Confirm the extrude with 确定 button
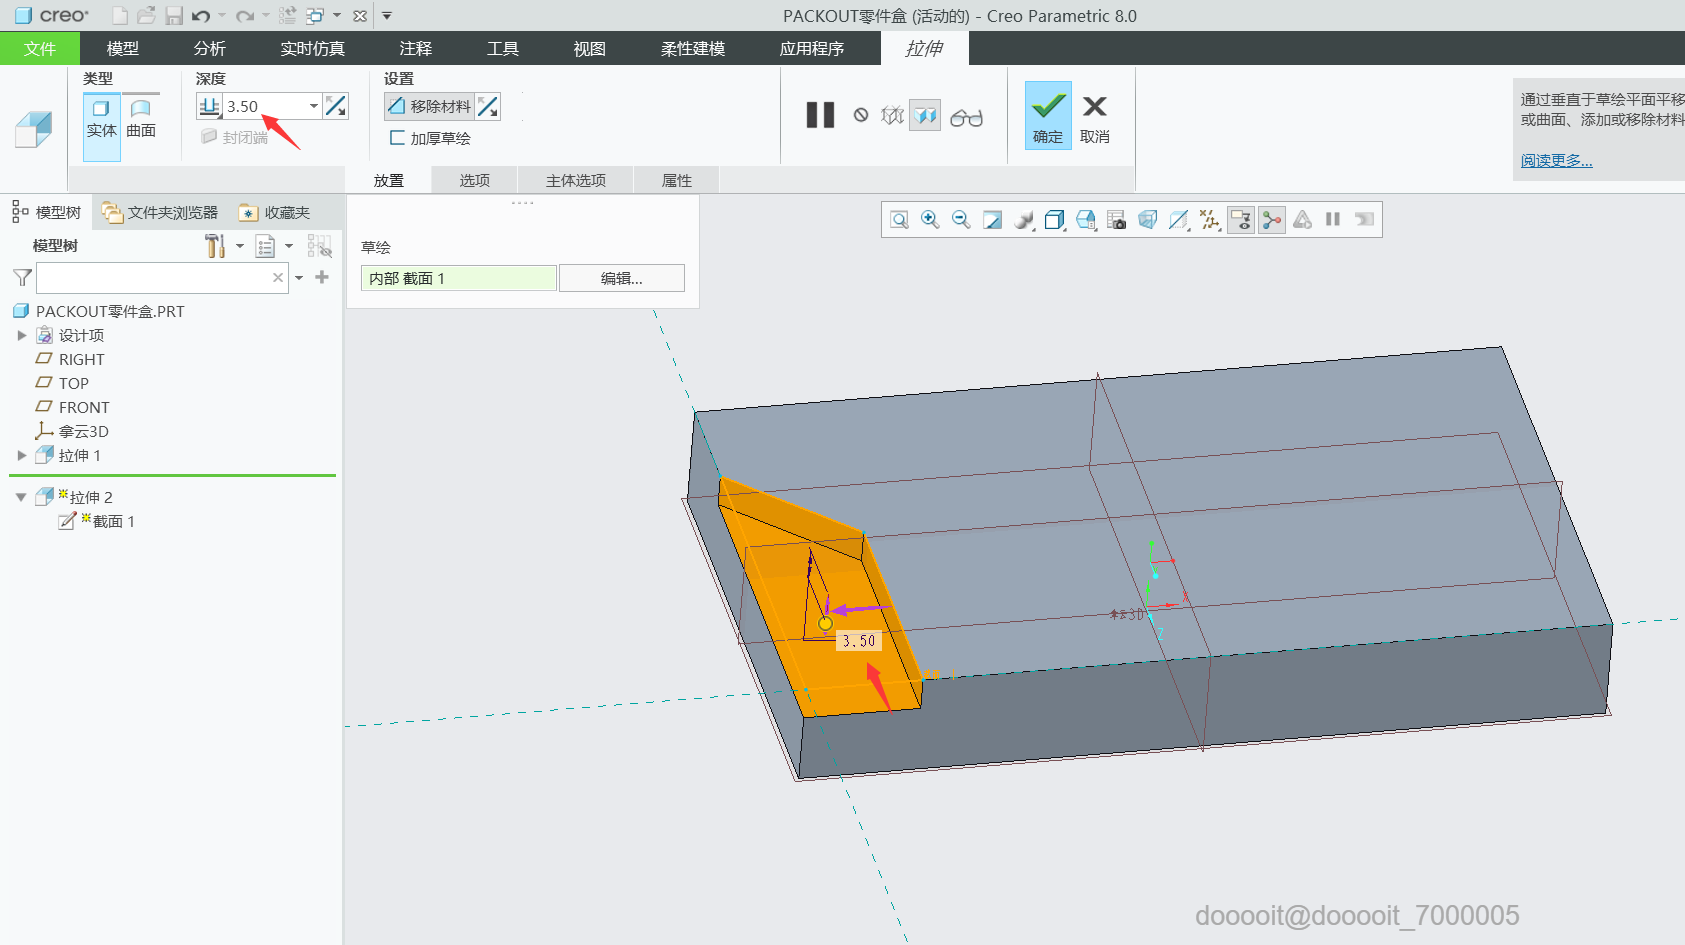This screenshot has height=945, width=1685. coord(1047,116)
